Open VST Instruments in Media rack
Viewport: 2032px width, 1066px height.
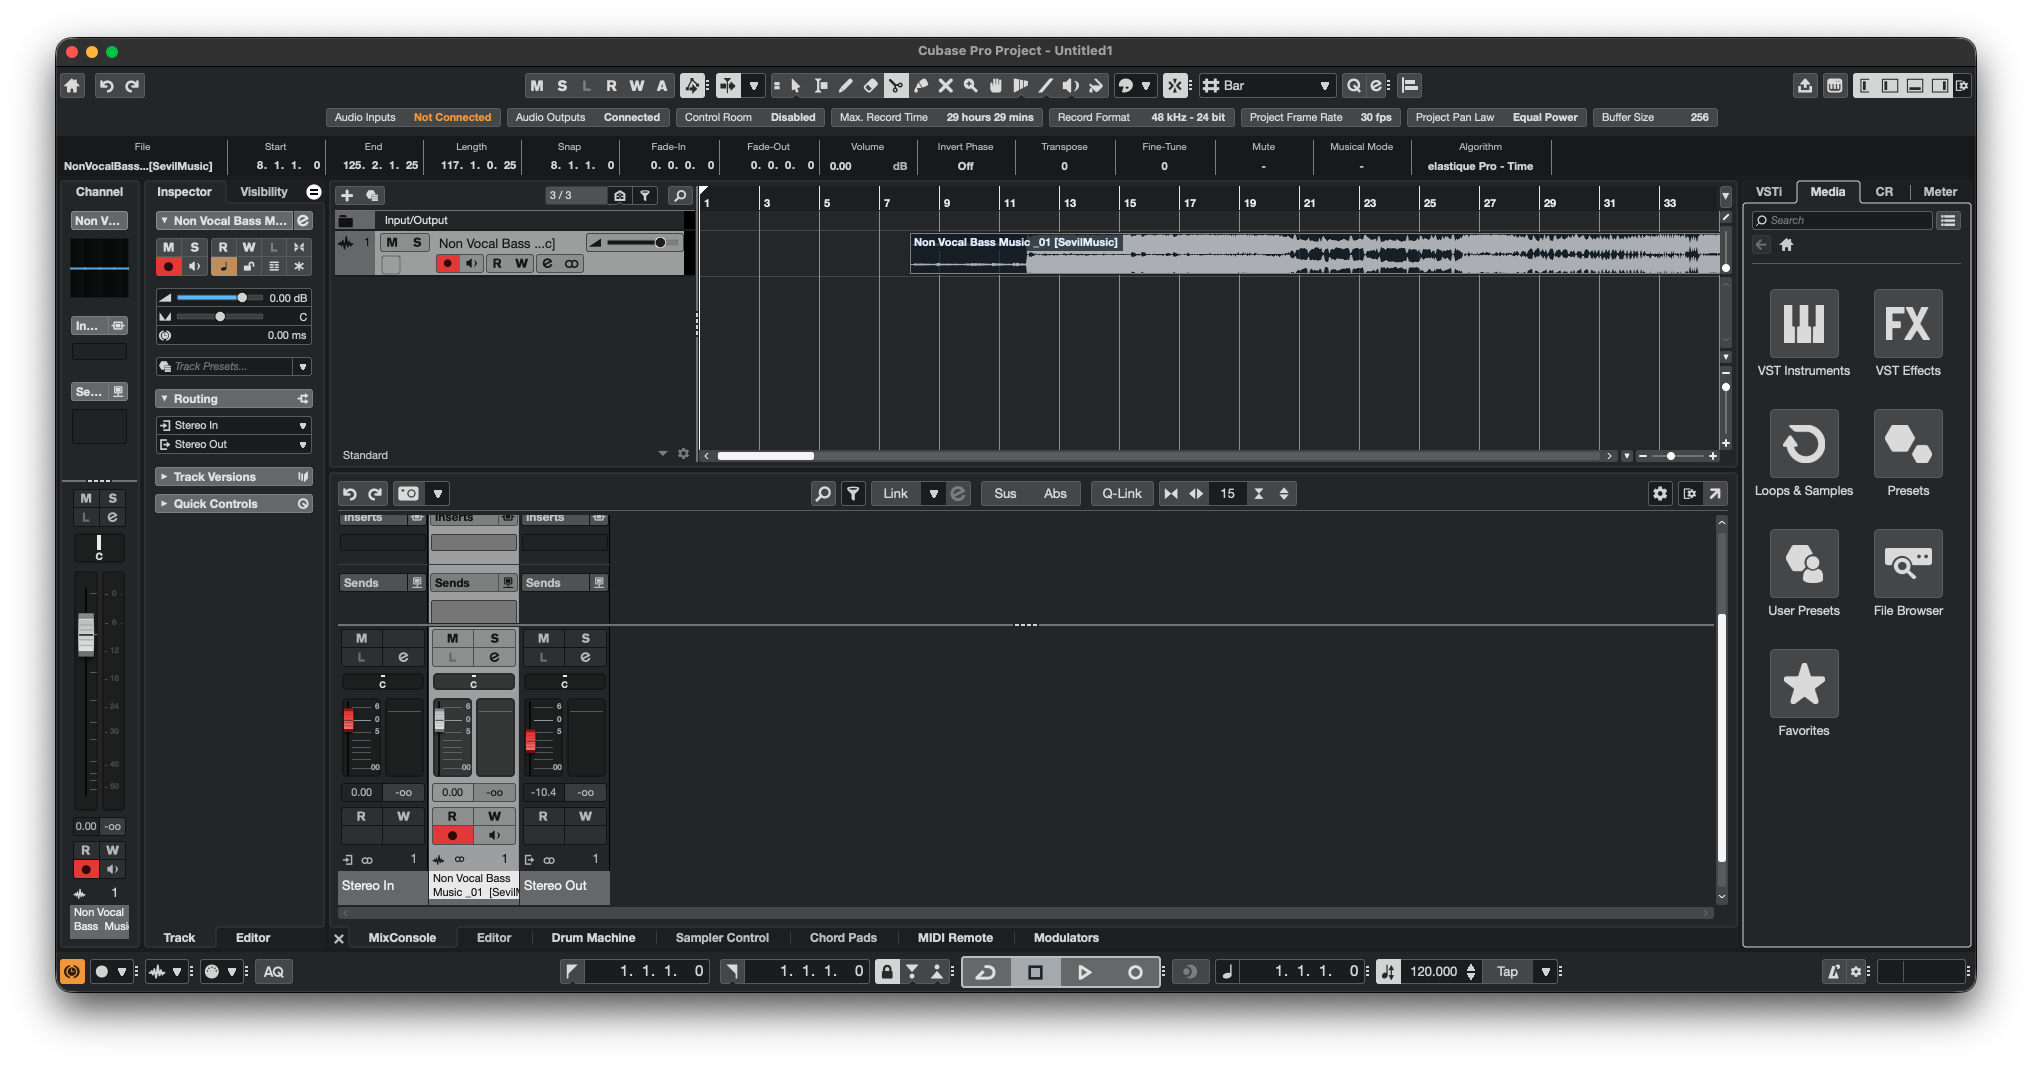(1803, 323)
